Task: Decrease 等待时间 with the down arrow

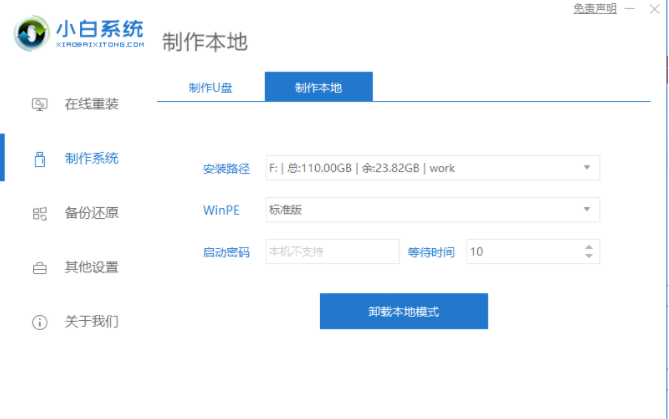Action: [x=589, y=256]
